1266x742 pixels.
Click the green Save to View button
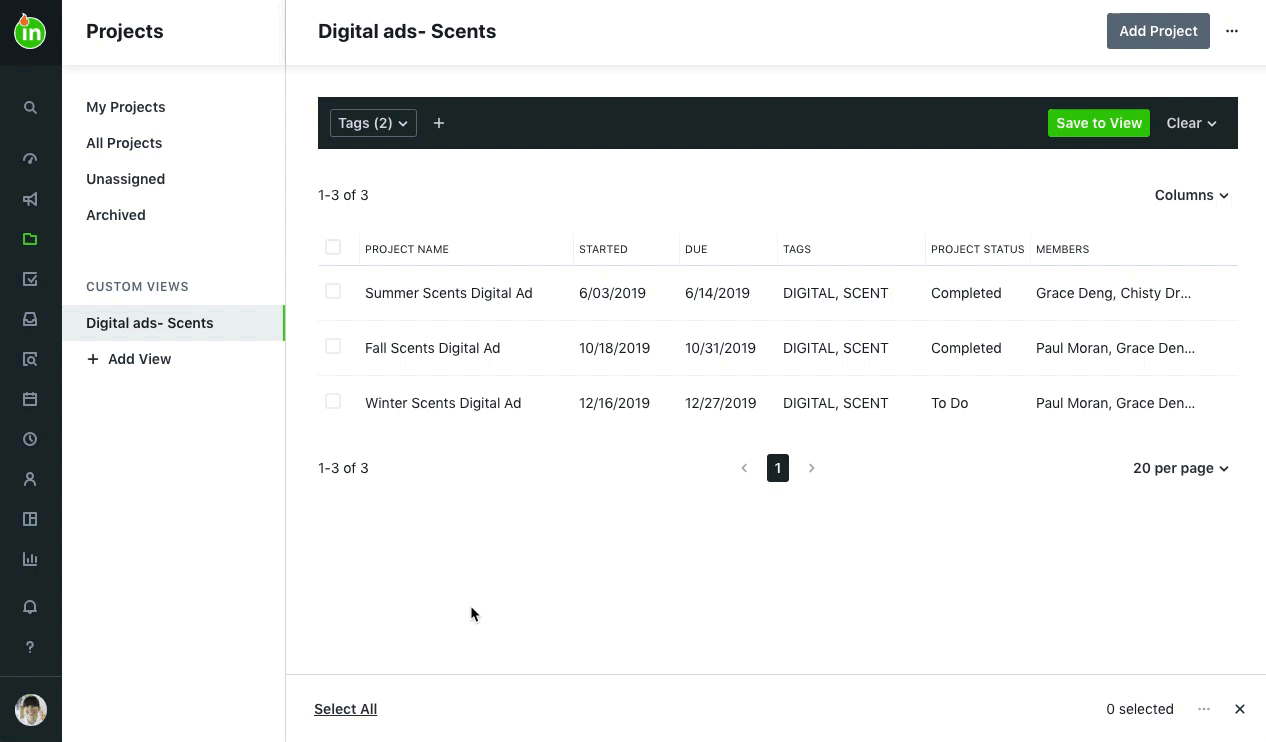(x=1099, y=123)
